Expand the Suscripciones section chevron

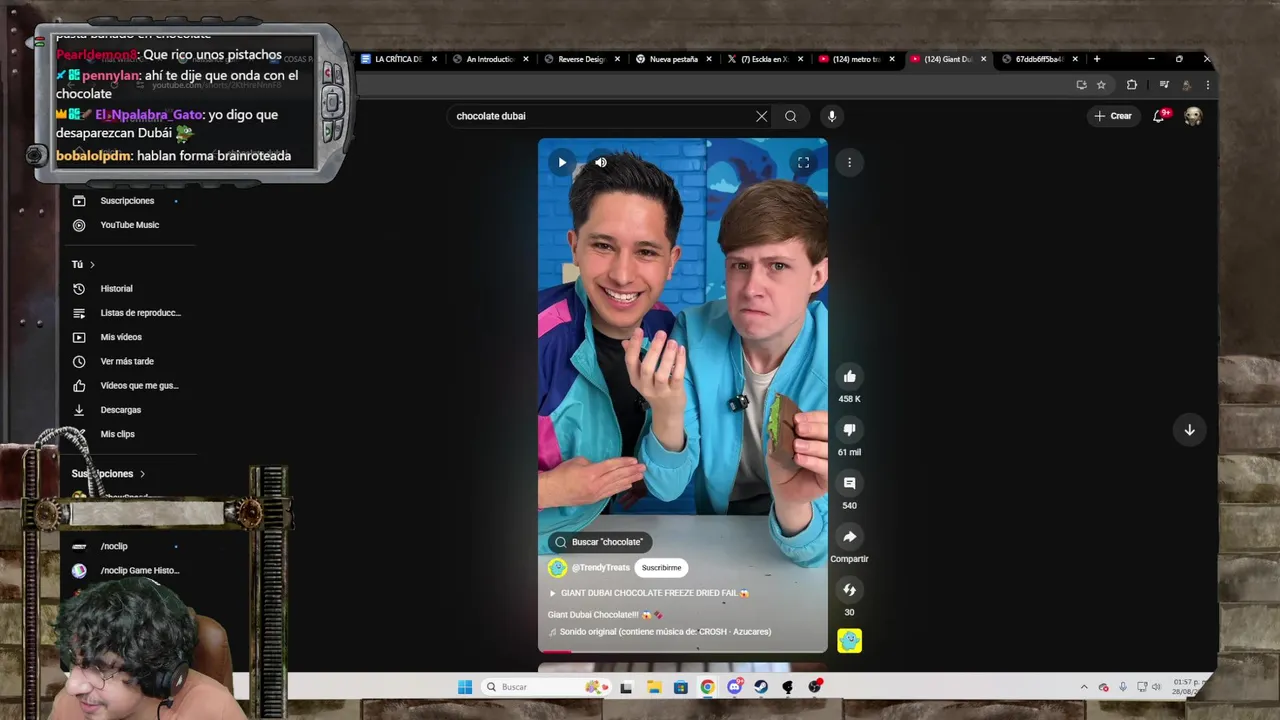click(x=142, y=474)
